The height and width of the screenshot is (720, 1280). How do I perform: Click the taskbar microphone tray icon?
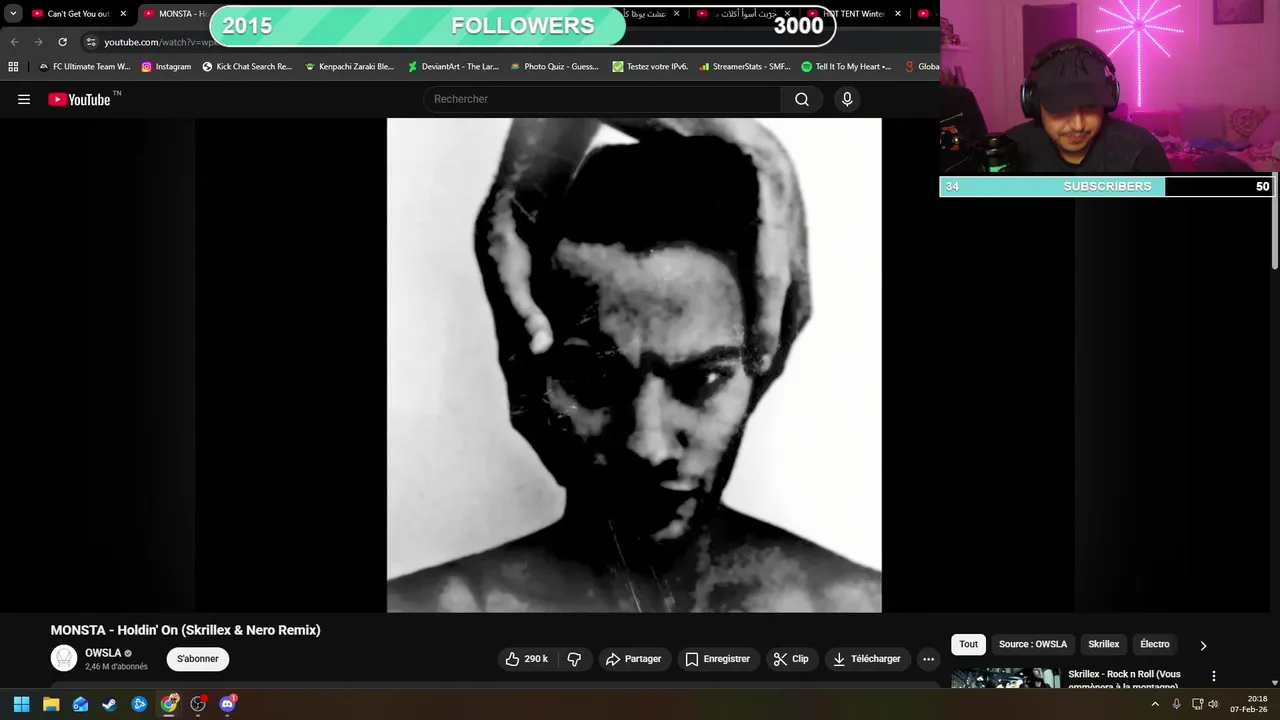(x=1176, y=704)
